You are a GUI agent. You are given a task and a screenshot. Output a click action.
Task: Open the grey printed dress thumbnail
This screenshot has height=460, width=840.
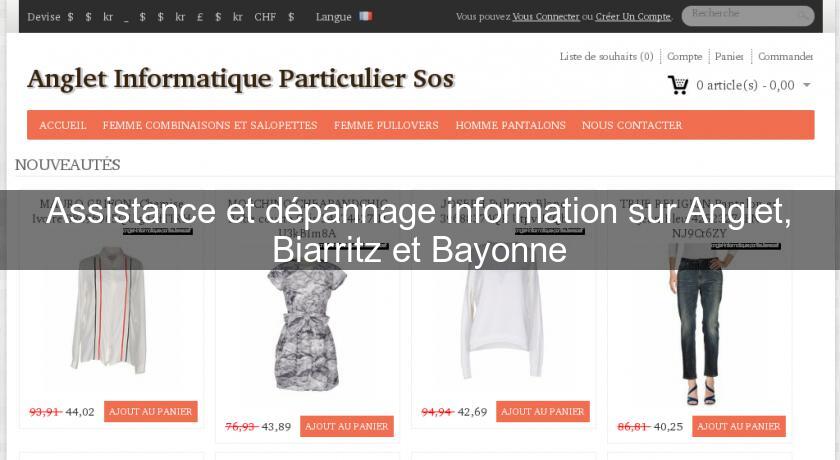click(x=308, y=324)
